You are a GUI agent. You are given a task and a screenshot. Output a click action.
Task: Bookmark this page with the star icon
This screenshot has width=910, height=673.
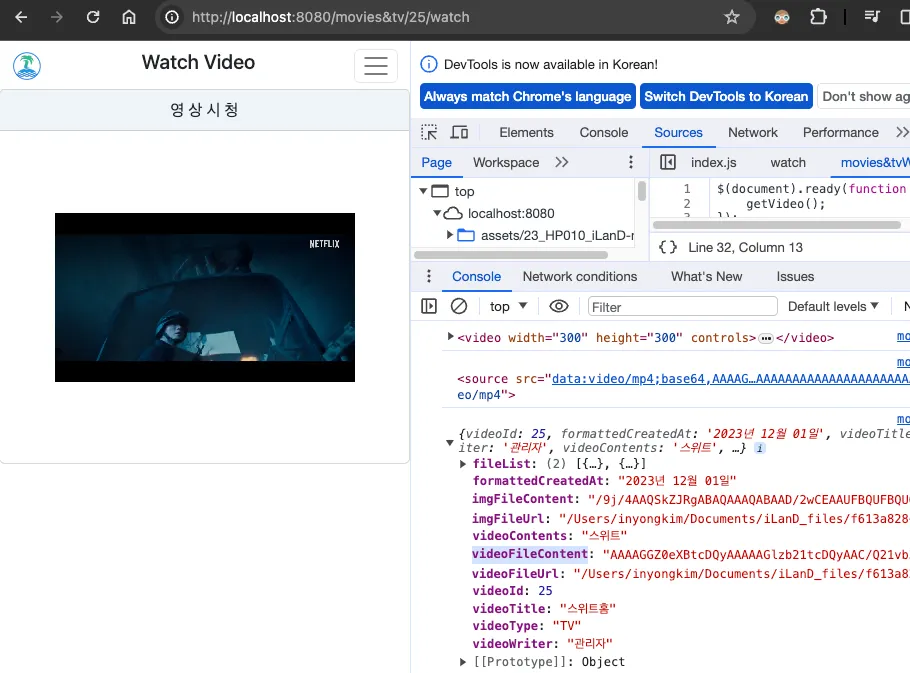pyautogui.click(x=732, y=17)
